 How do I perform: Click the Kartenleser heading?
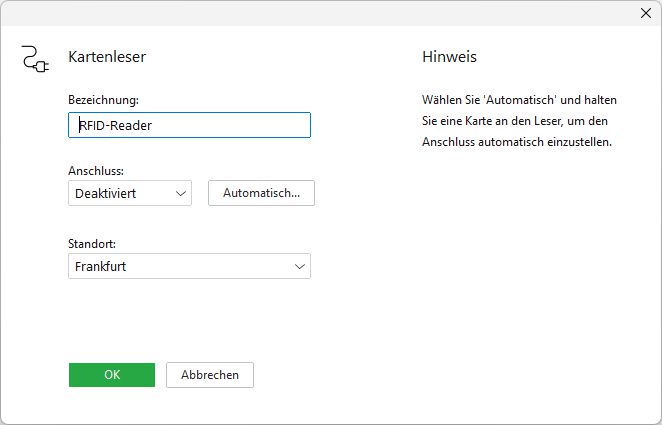(x=107, y=57)
